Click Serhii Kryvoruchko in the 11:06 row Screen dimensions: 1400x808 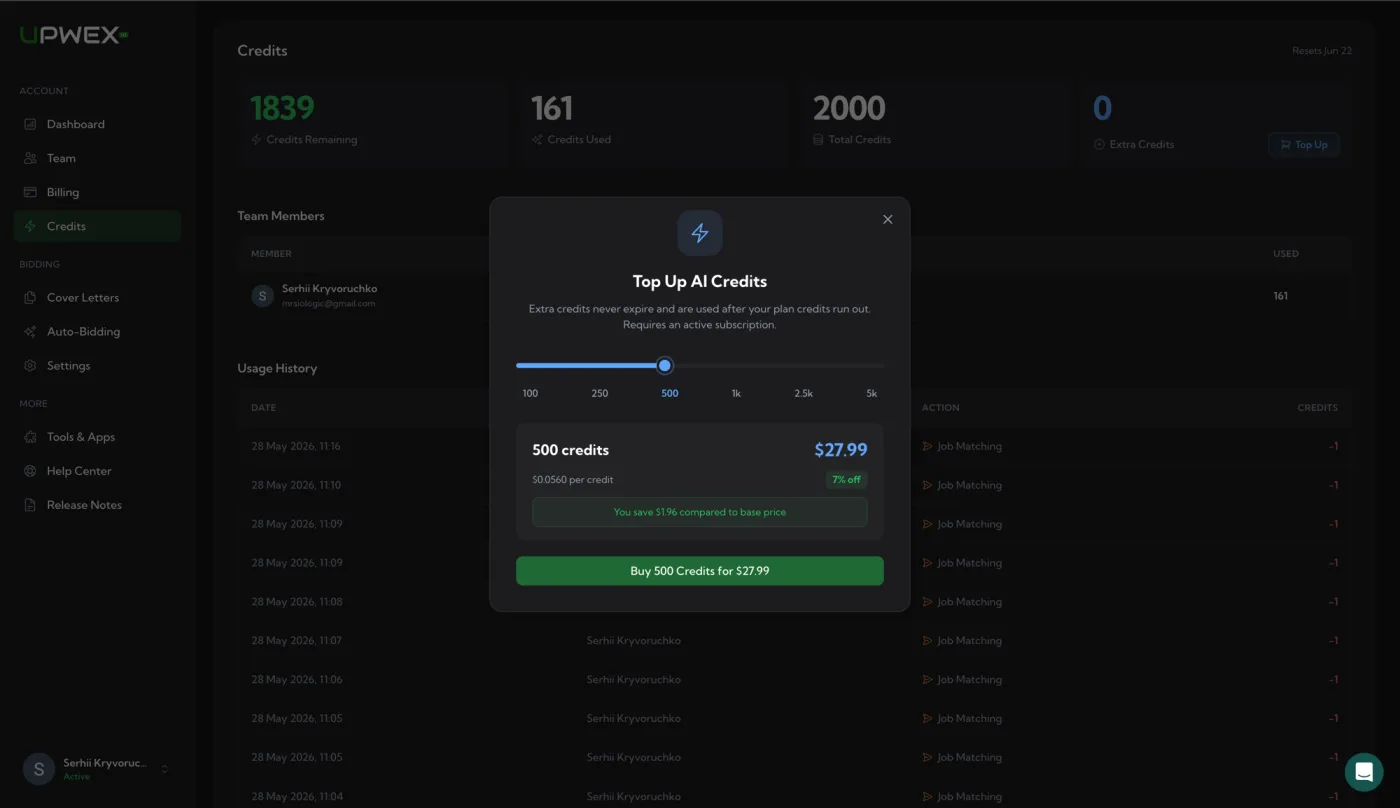click(633, 679)
